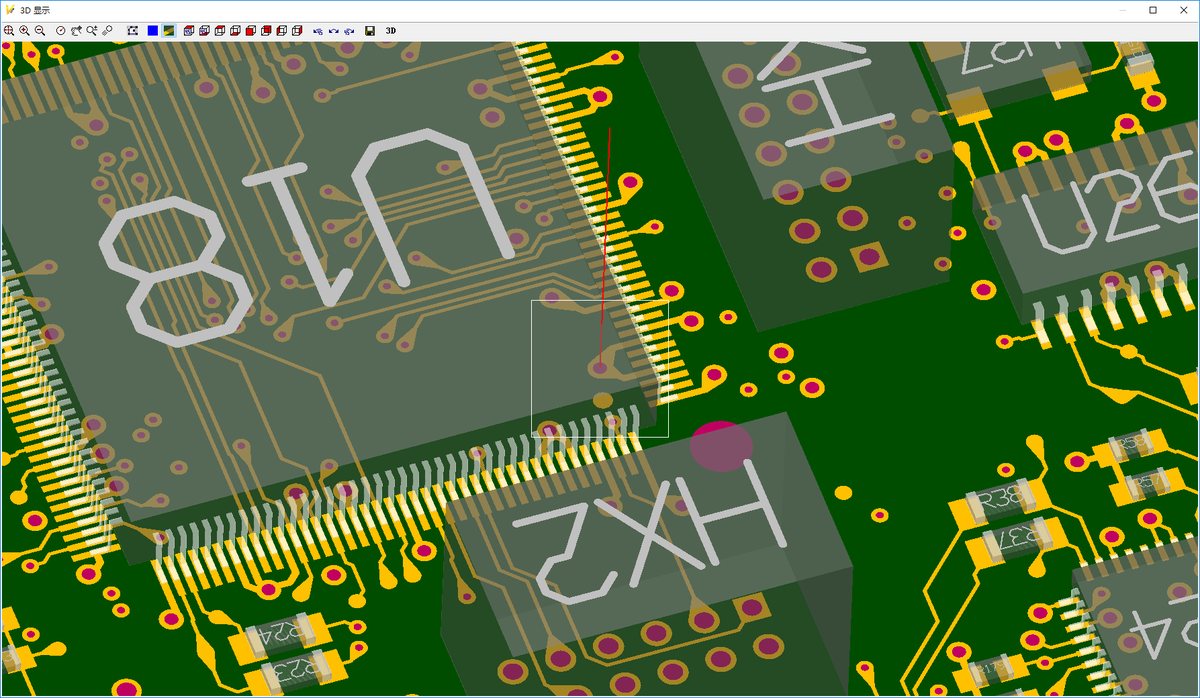
Task: Click the grey tool icon before the frame icon
Action: (107, 31)
